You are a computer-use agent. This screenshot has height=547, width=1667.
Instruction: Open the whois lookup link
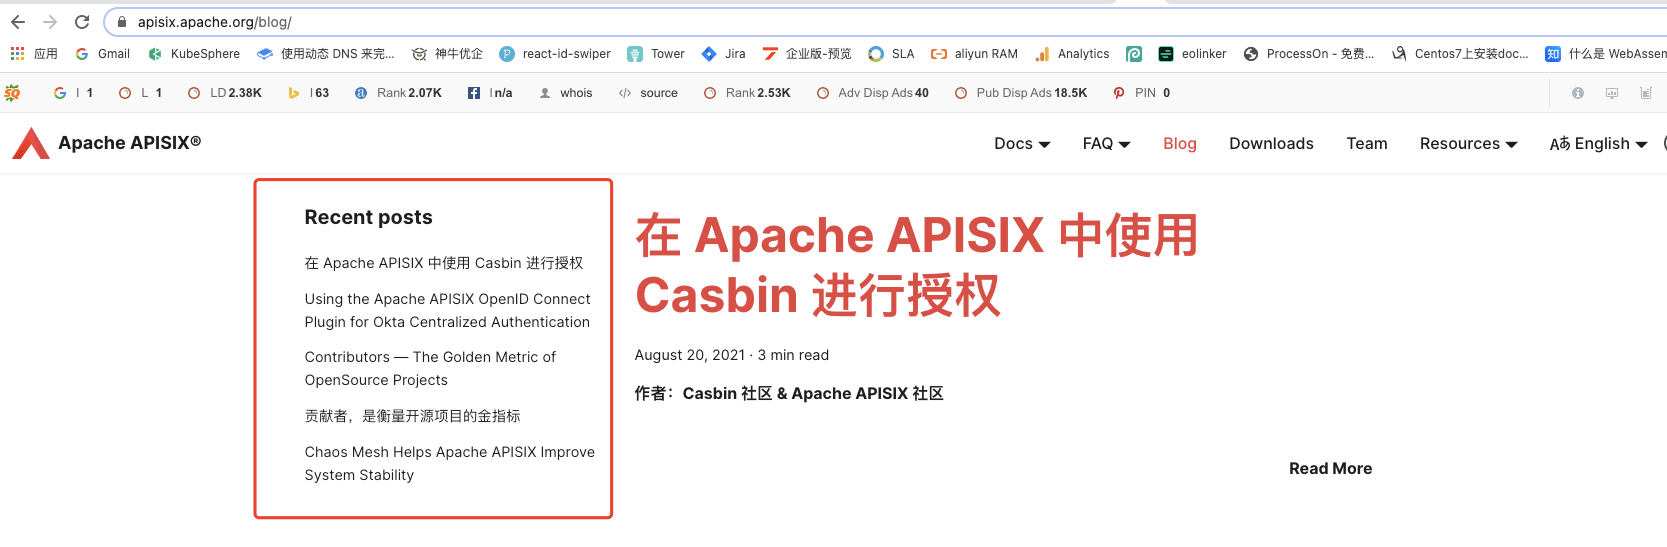[x=566, y=93]
